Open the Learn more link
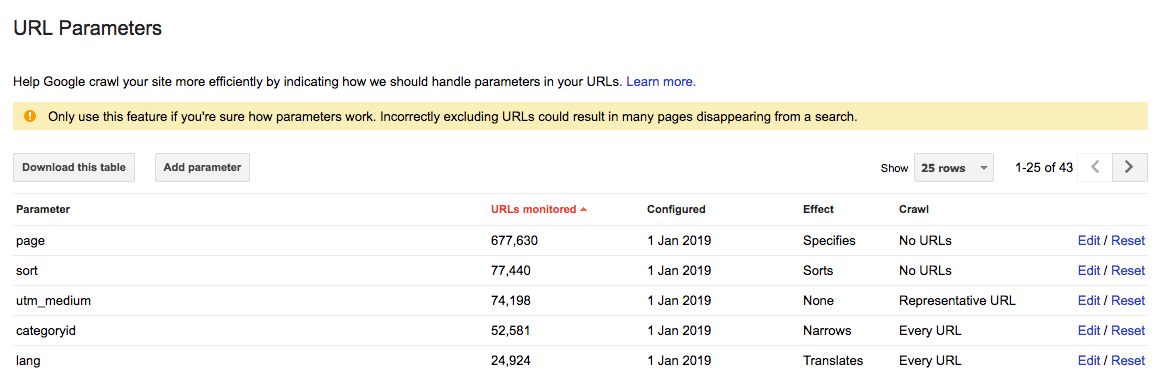Screen dimensions: 1154x375 click(x=661, y=82)
